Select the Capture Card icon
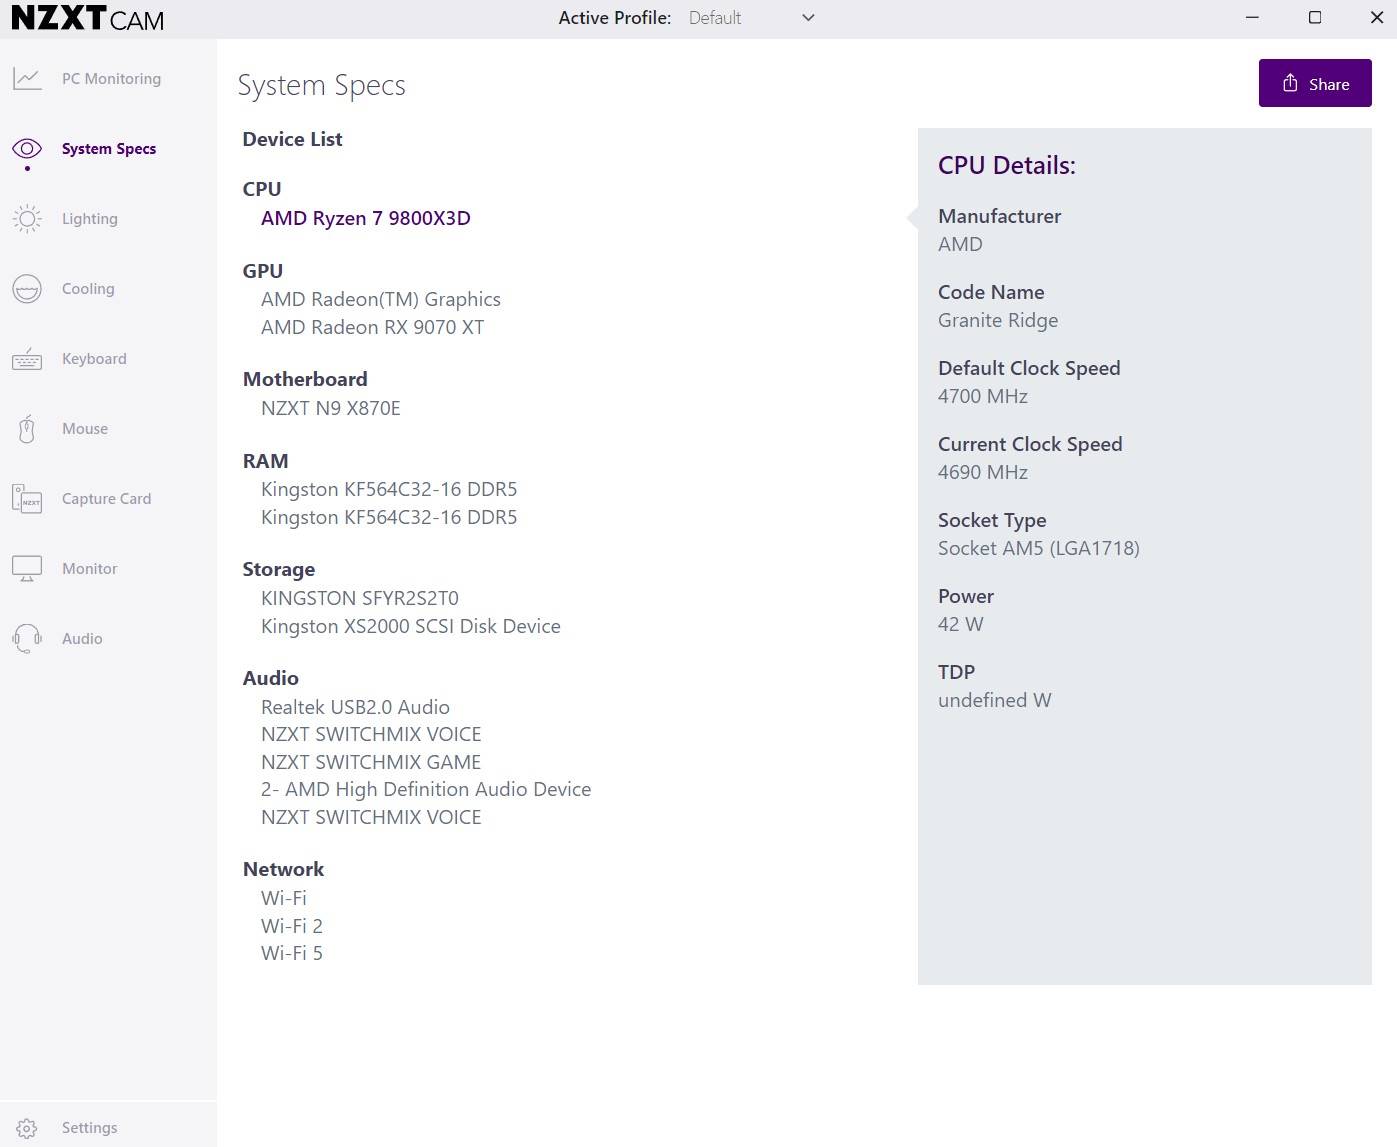This screenshot has width=1397, height=1147. point(27,498)
